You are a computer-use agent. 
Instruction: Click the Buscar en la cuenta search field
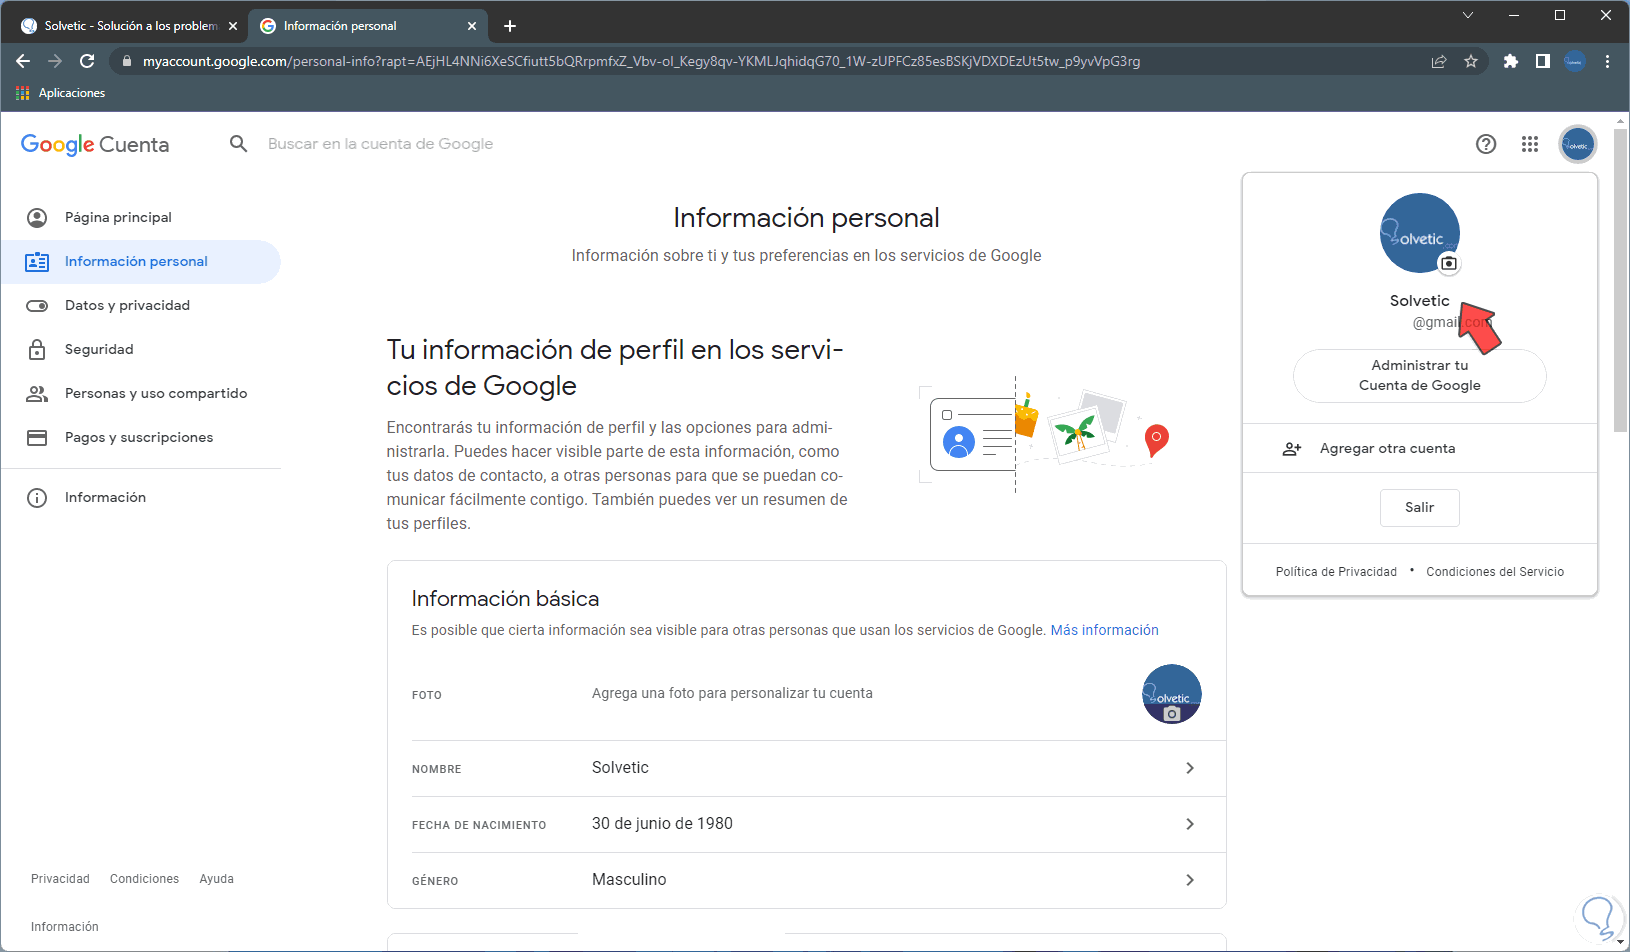click(x=380, y=144)
